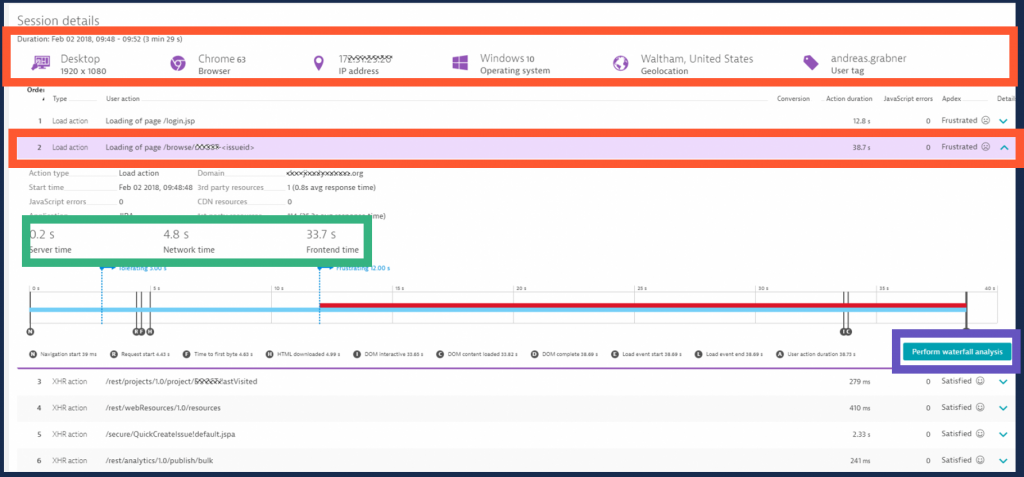The image size is (1024, 477).
Task: Click the Chrome browser icon
Action: (x=179, y=64)
